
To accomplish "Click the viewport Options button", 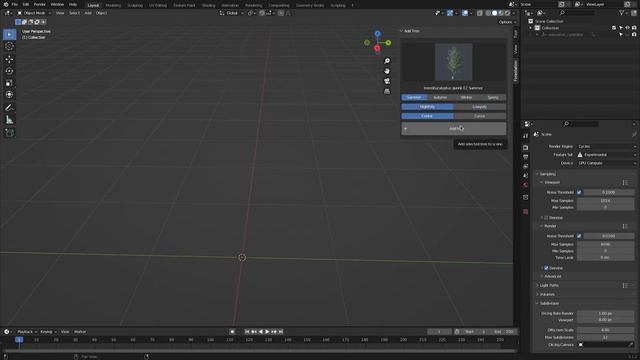I will 507,22.
